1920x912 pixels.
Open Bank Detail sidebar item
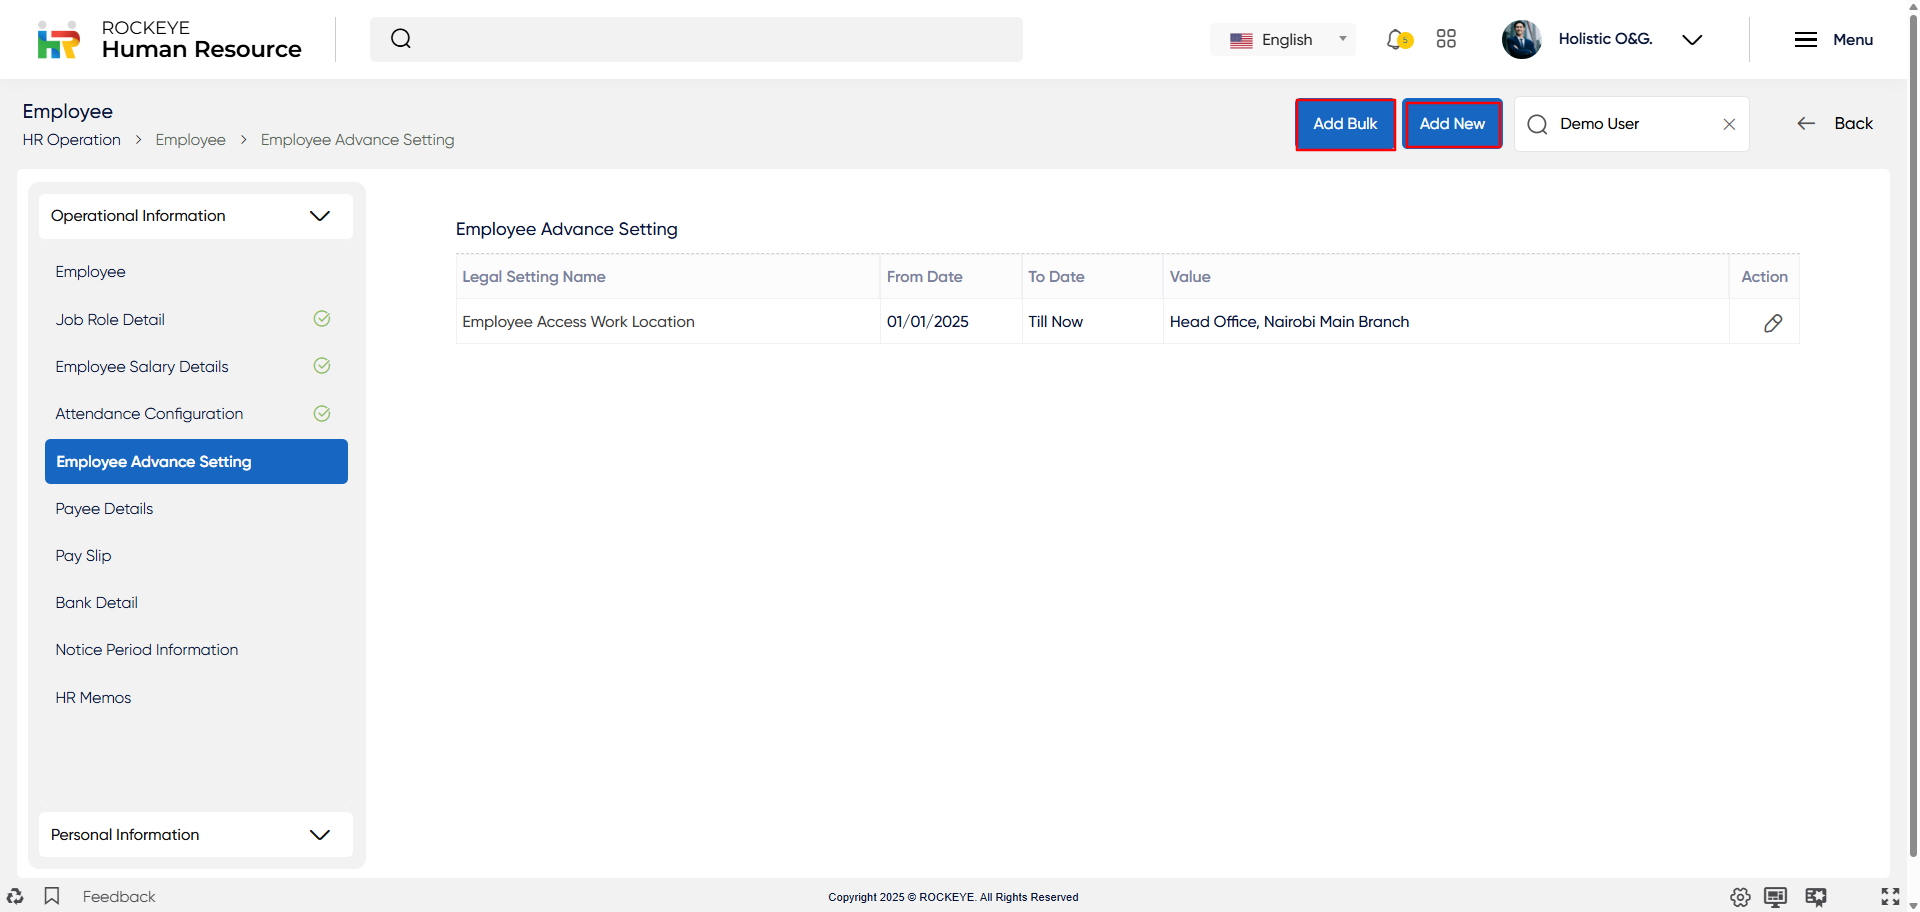click(96, 603)
